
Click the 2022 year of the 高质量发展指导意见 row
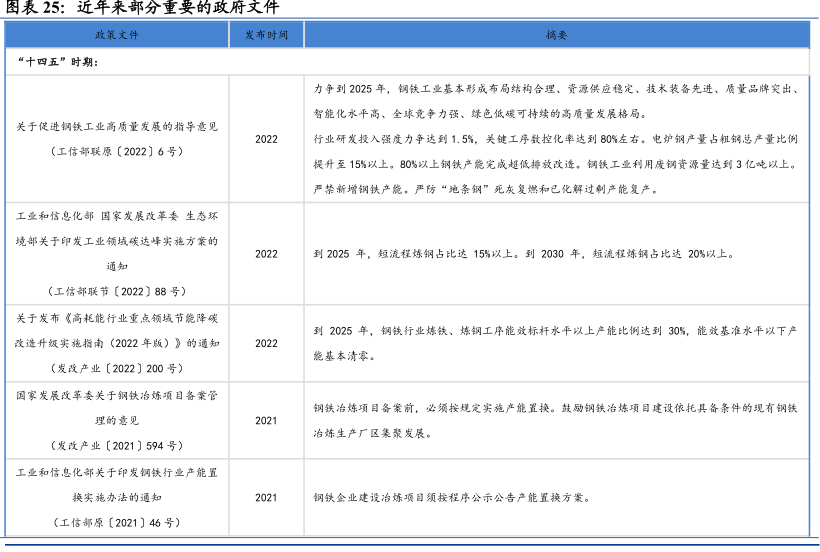pos(266,139)
